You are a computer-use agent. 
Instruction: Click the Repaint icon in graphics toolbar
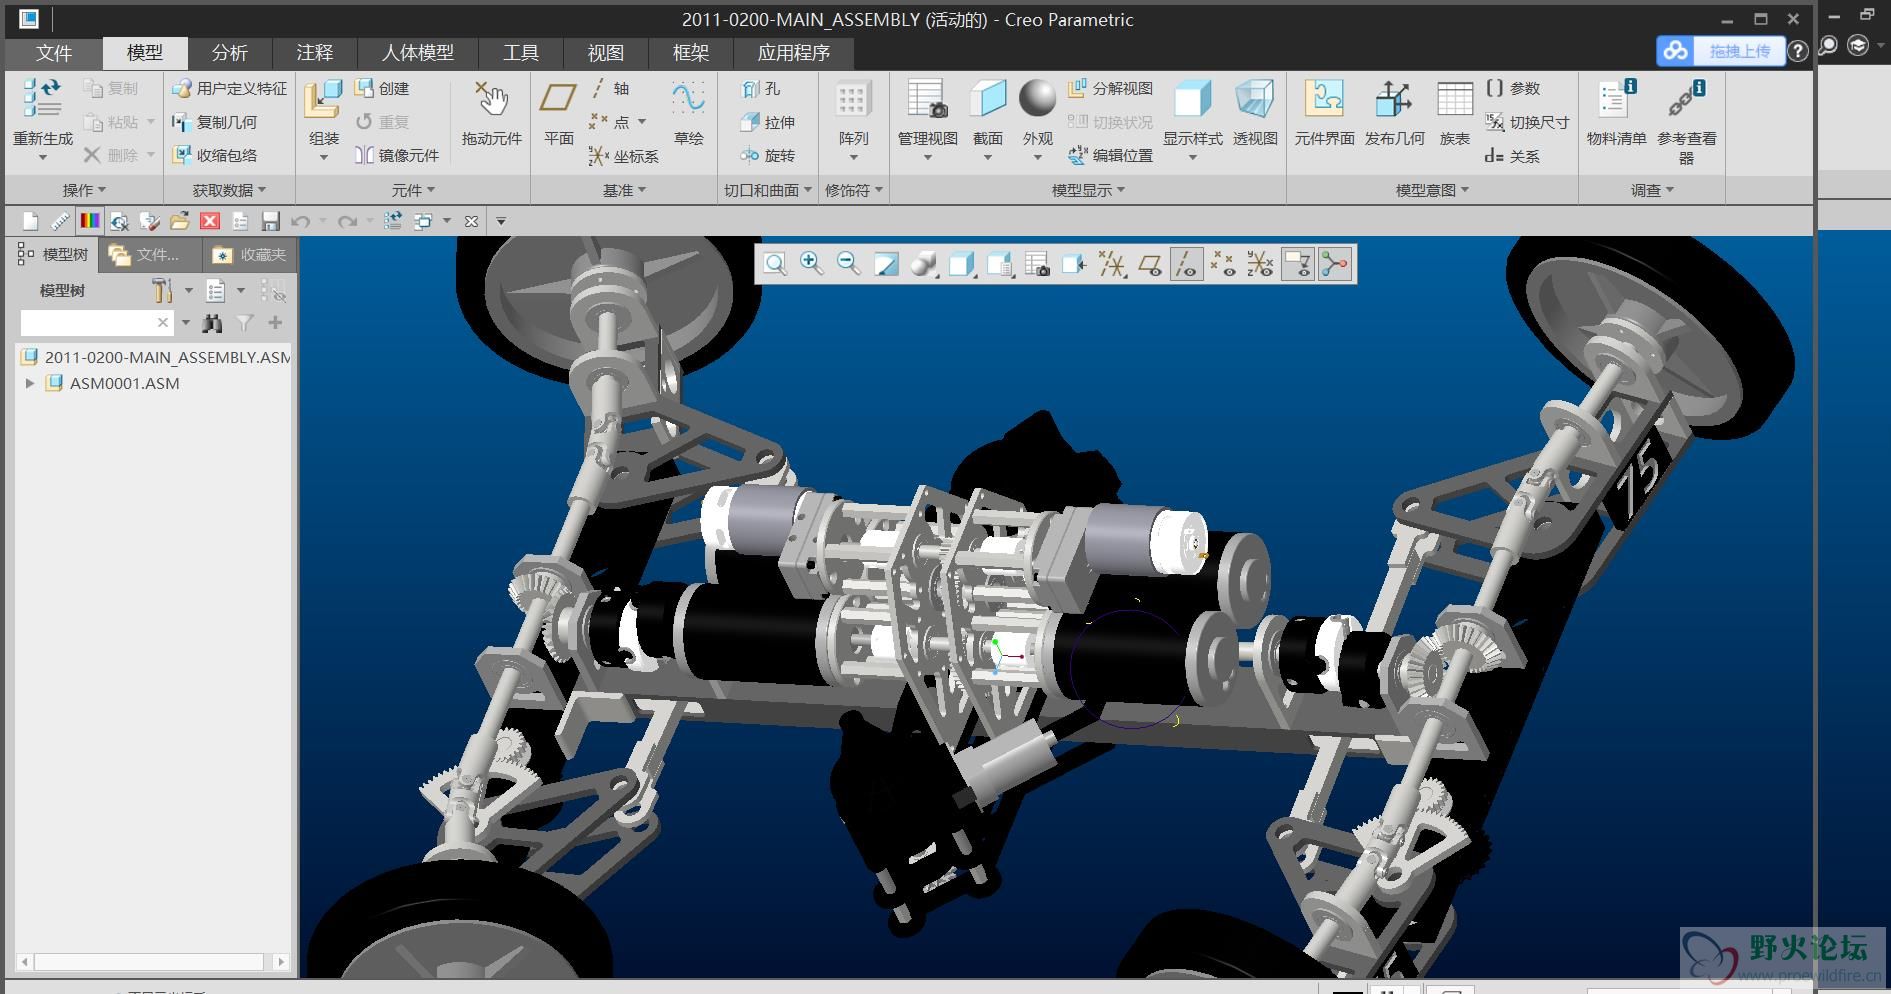pyautogui.click(x=886, y=264)
